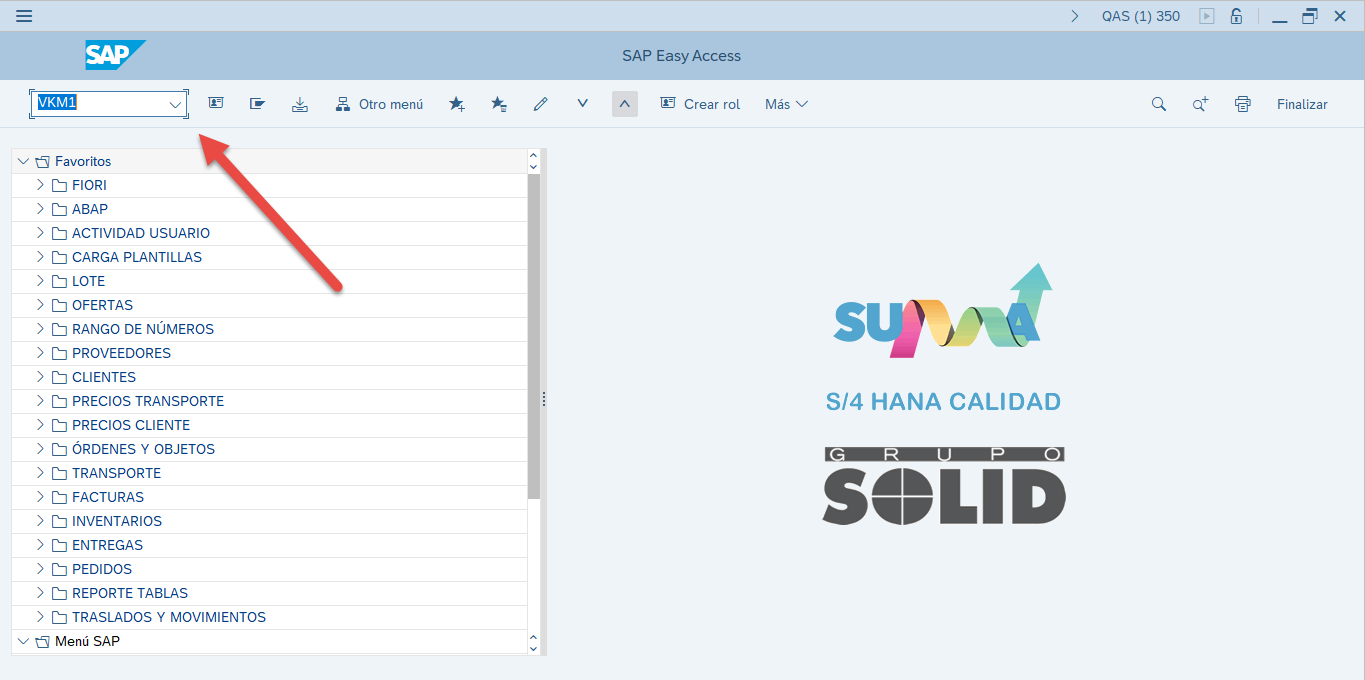
Task: Click the unlocked padlock icon in title bar
Action: pyautogui.click(x=1236, y=16)
